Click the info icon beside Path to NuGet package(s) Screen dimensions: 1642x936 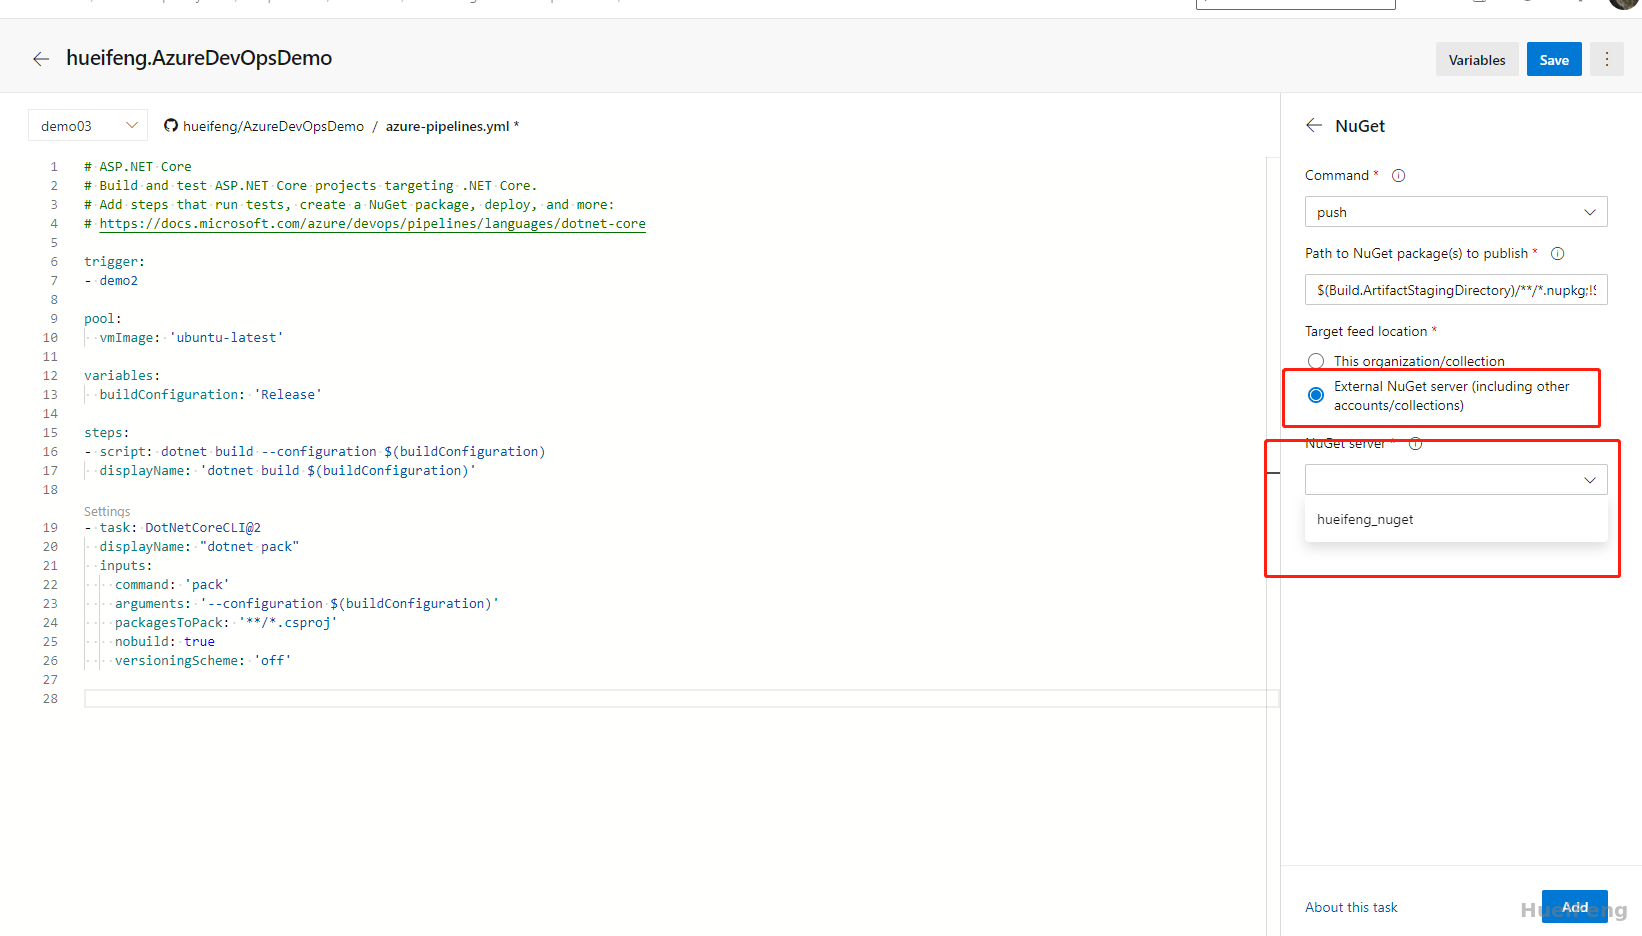click(x=1557, y=254)
